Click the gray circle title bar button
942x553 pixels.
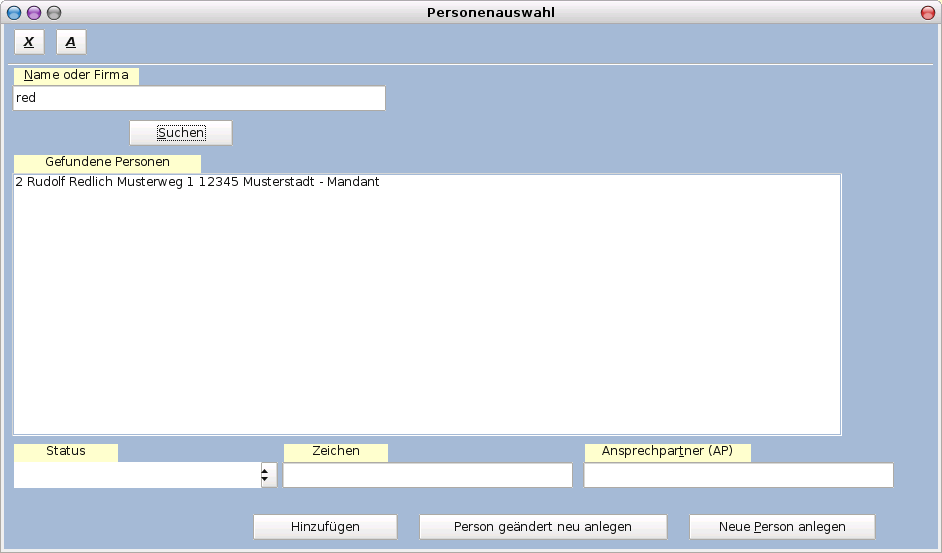[54, 13]
